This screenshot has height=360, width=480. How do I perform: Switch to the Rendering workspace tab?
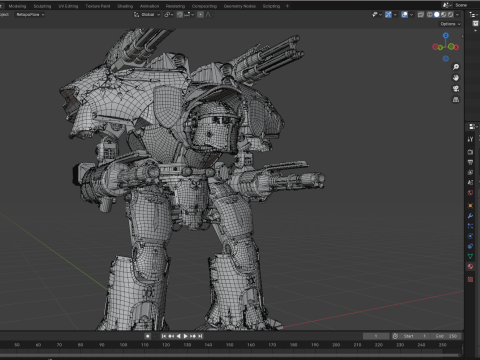coord(175,6)
